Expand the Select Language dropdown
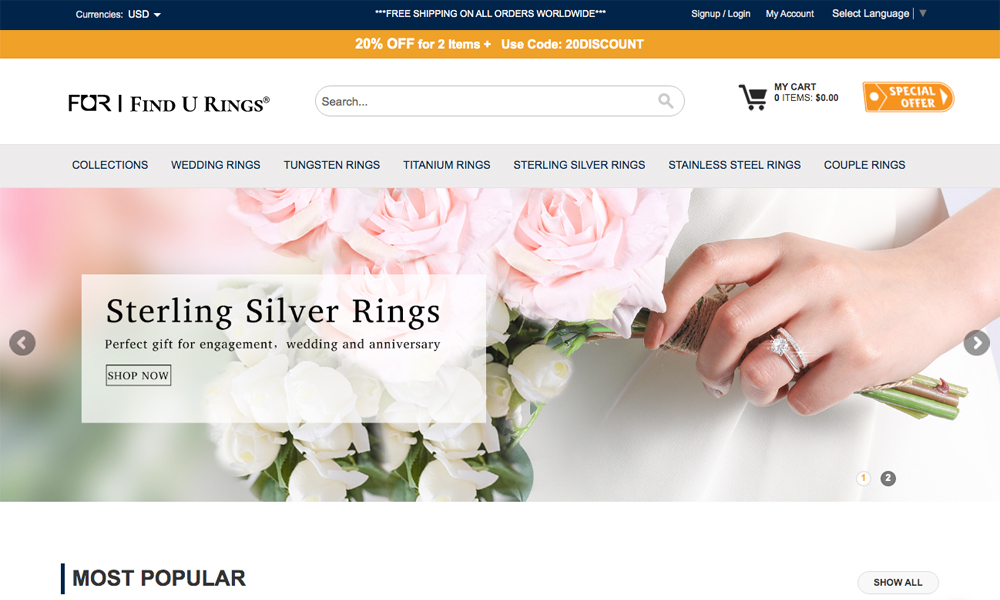 click(879, 13)
